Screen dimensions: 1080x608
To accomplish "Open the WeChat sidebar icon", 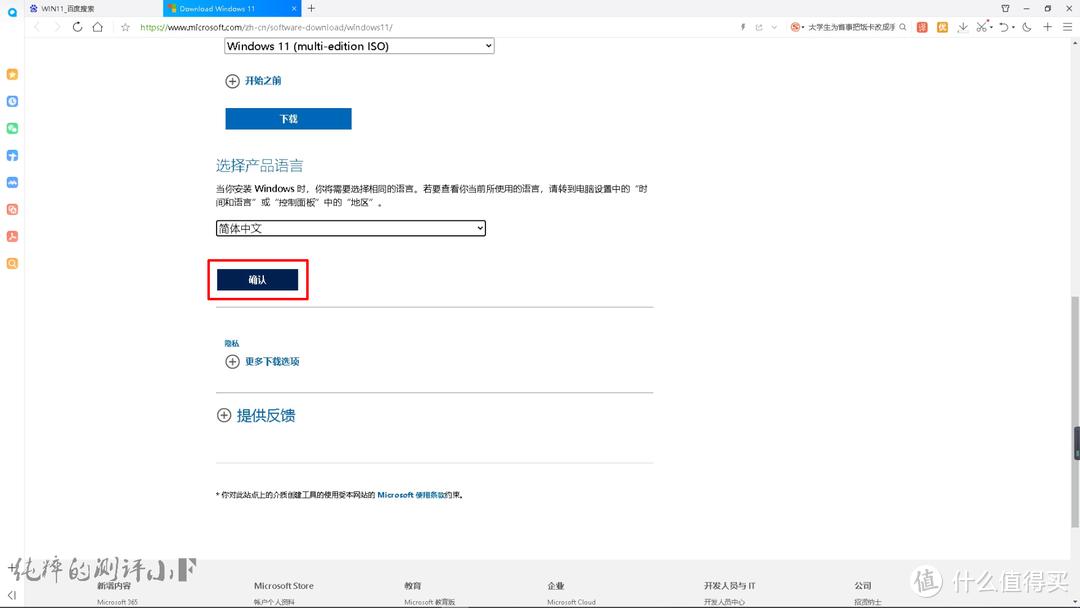I will point(13,128).
